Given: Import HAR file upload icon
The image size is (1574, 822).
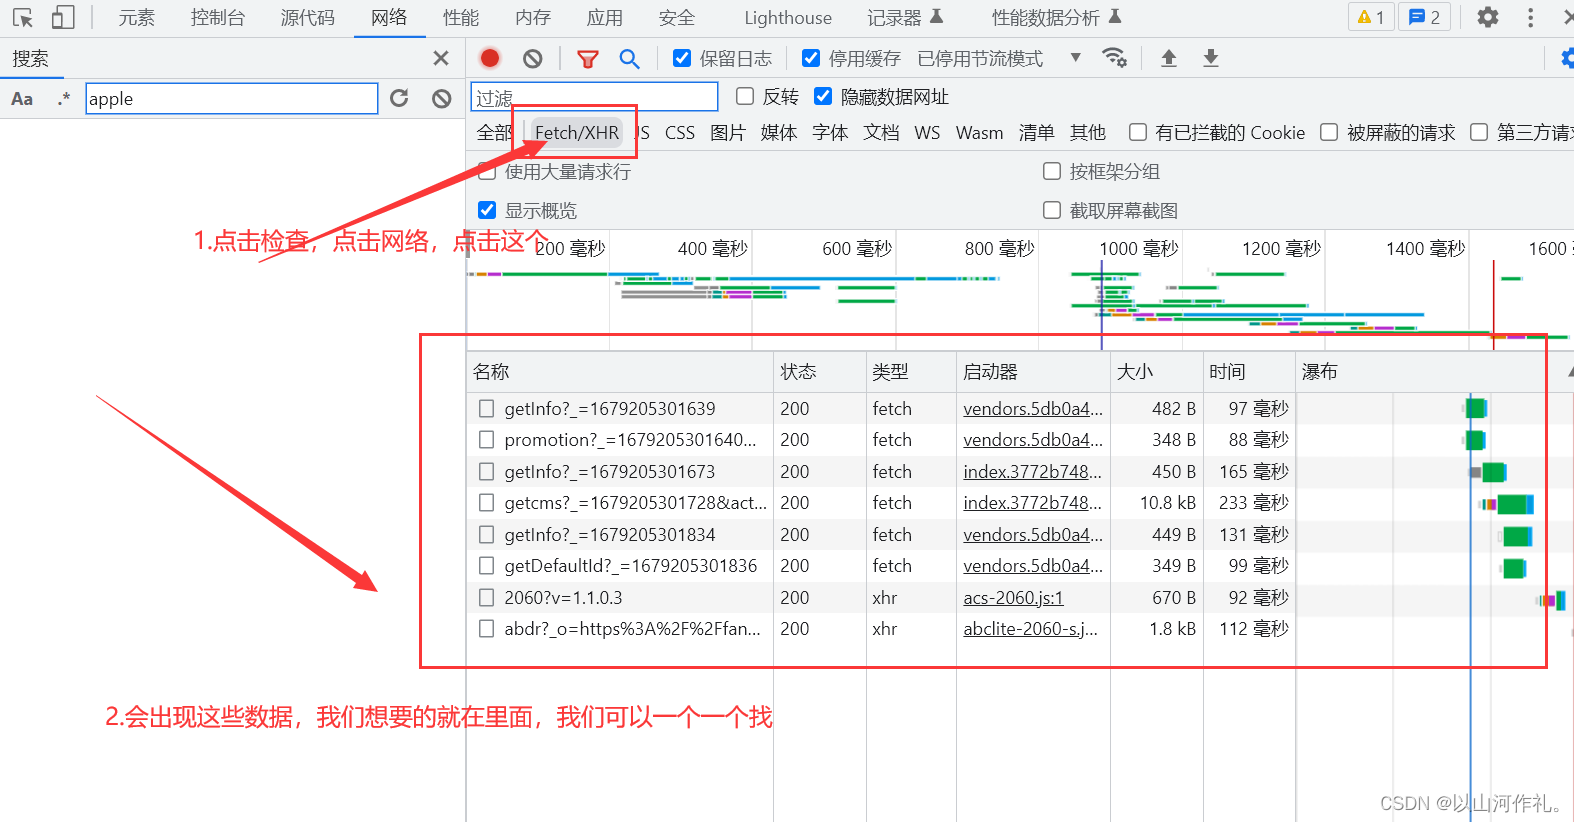Looking at the screenshot, I should coord(1169,58).
